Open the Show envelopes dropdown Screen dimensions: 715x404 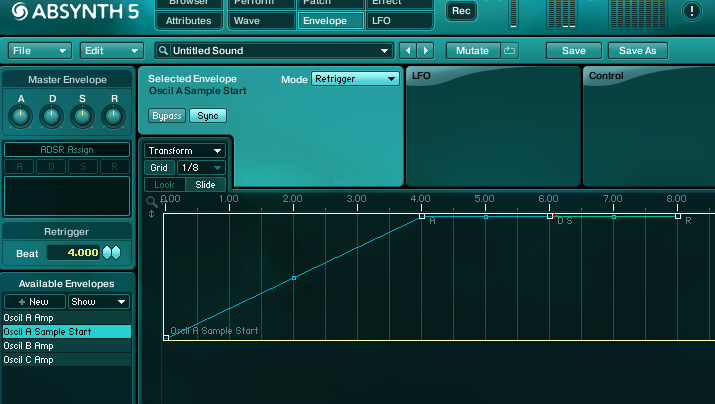(x=98, y=302)
